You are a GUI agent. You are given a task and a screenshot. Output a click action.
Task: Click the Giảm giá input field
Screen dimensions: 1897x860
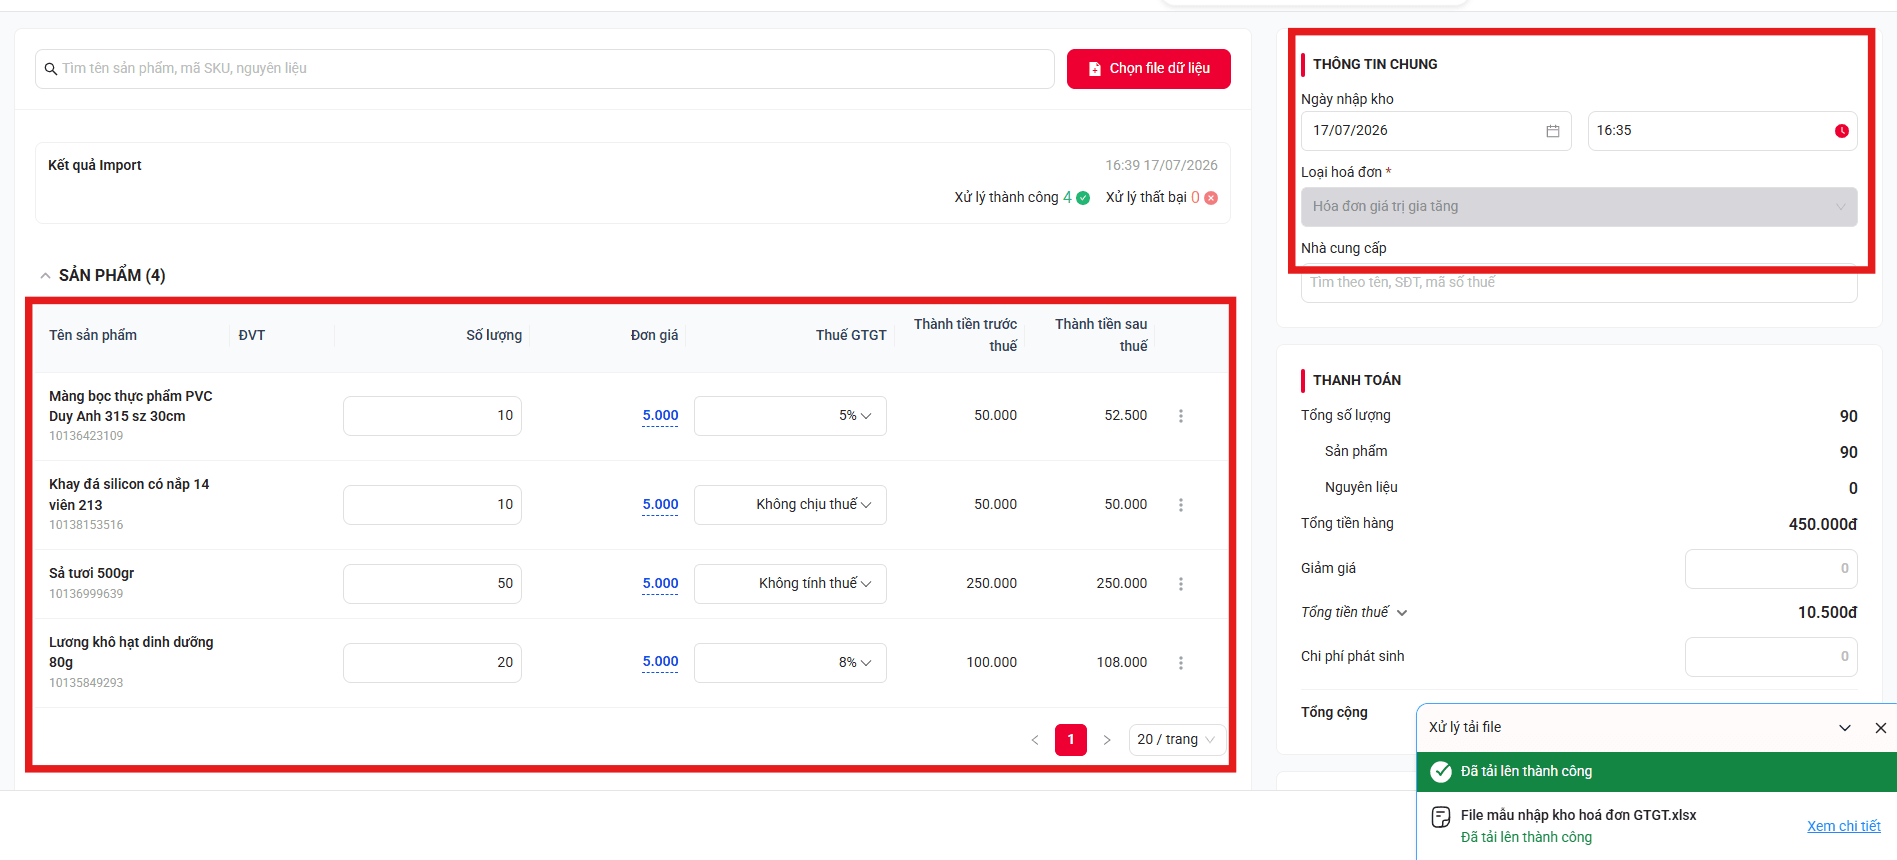point(1771,569)
